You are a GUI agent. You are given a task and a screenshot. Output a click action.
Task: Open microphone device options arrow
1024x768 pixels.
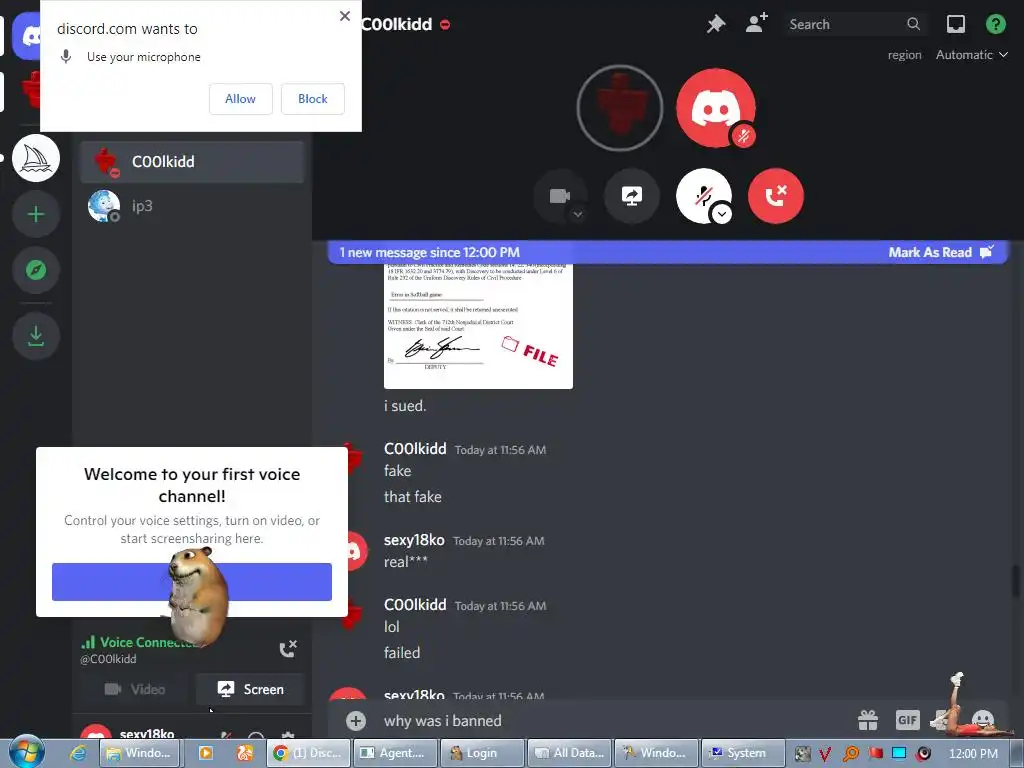click(x=722, y=214)
